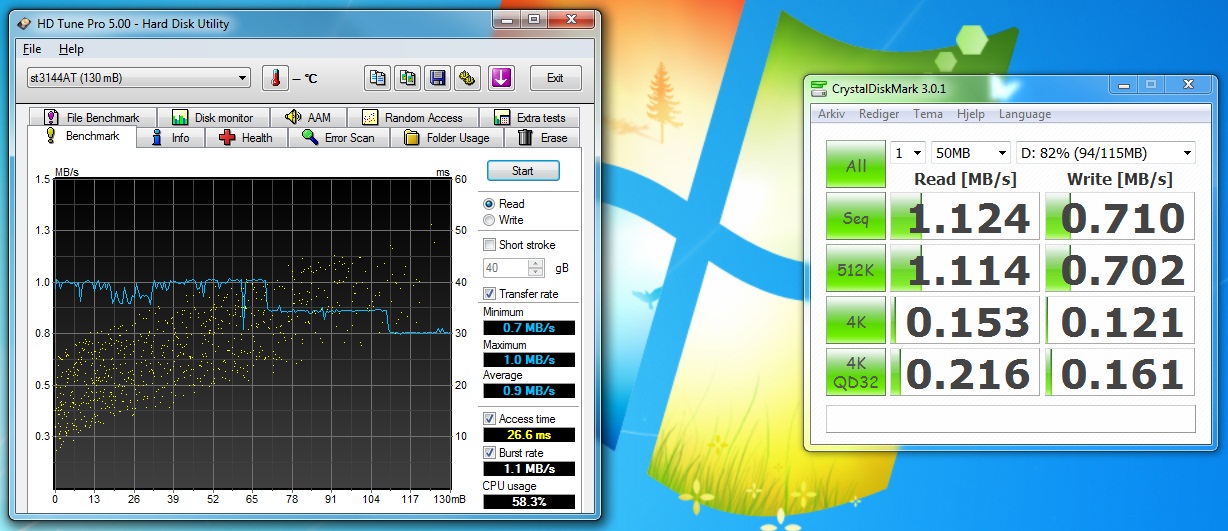Click the 4K write result 0.121
The width and height of the screenshot is (1228, 531).
(1119, 321)
